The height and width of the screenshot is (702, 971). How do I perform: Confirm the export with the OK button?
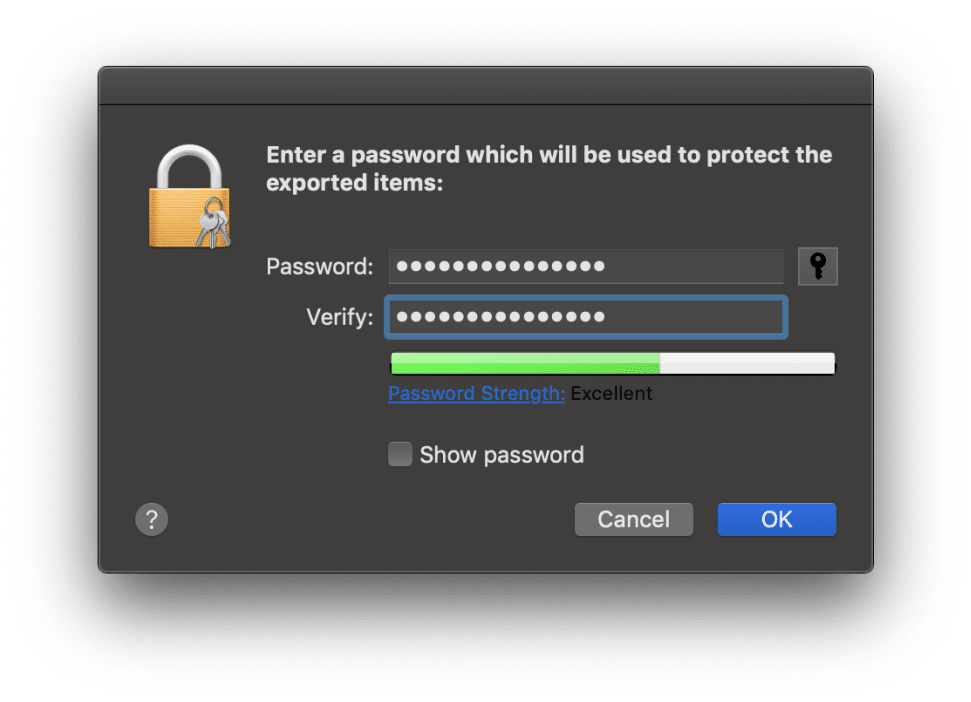coord(776,519)
